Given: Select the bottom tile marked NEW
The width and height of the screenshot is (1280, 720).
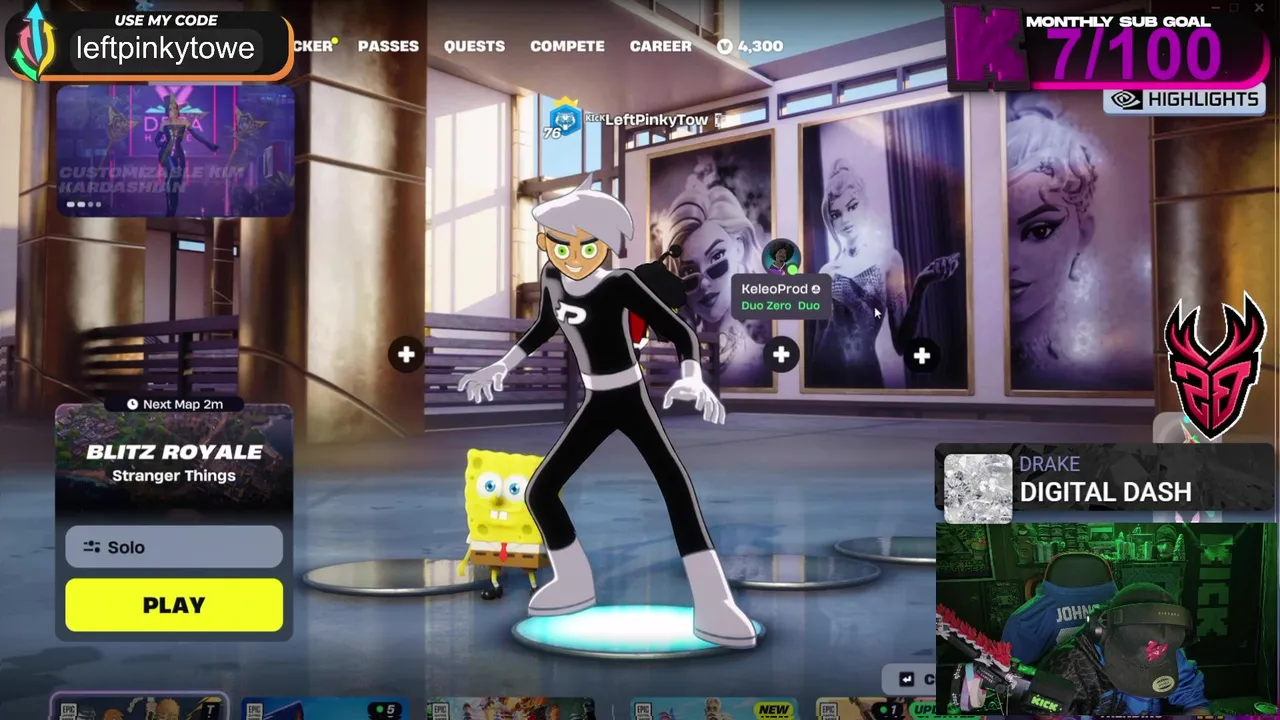Looking at the screenshot, I should 712,709.
